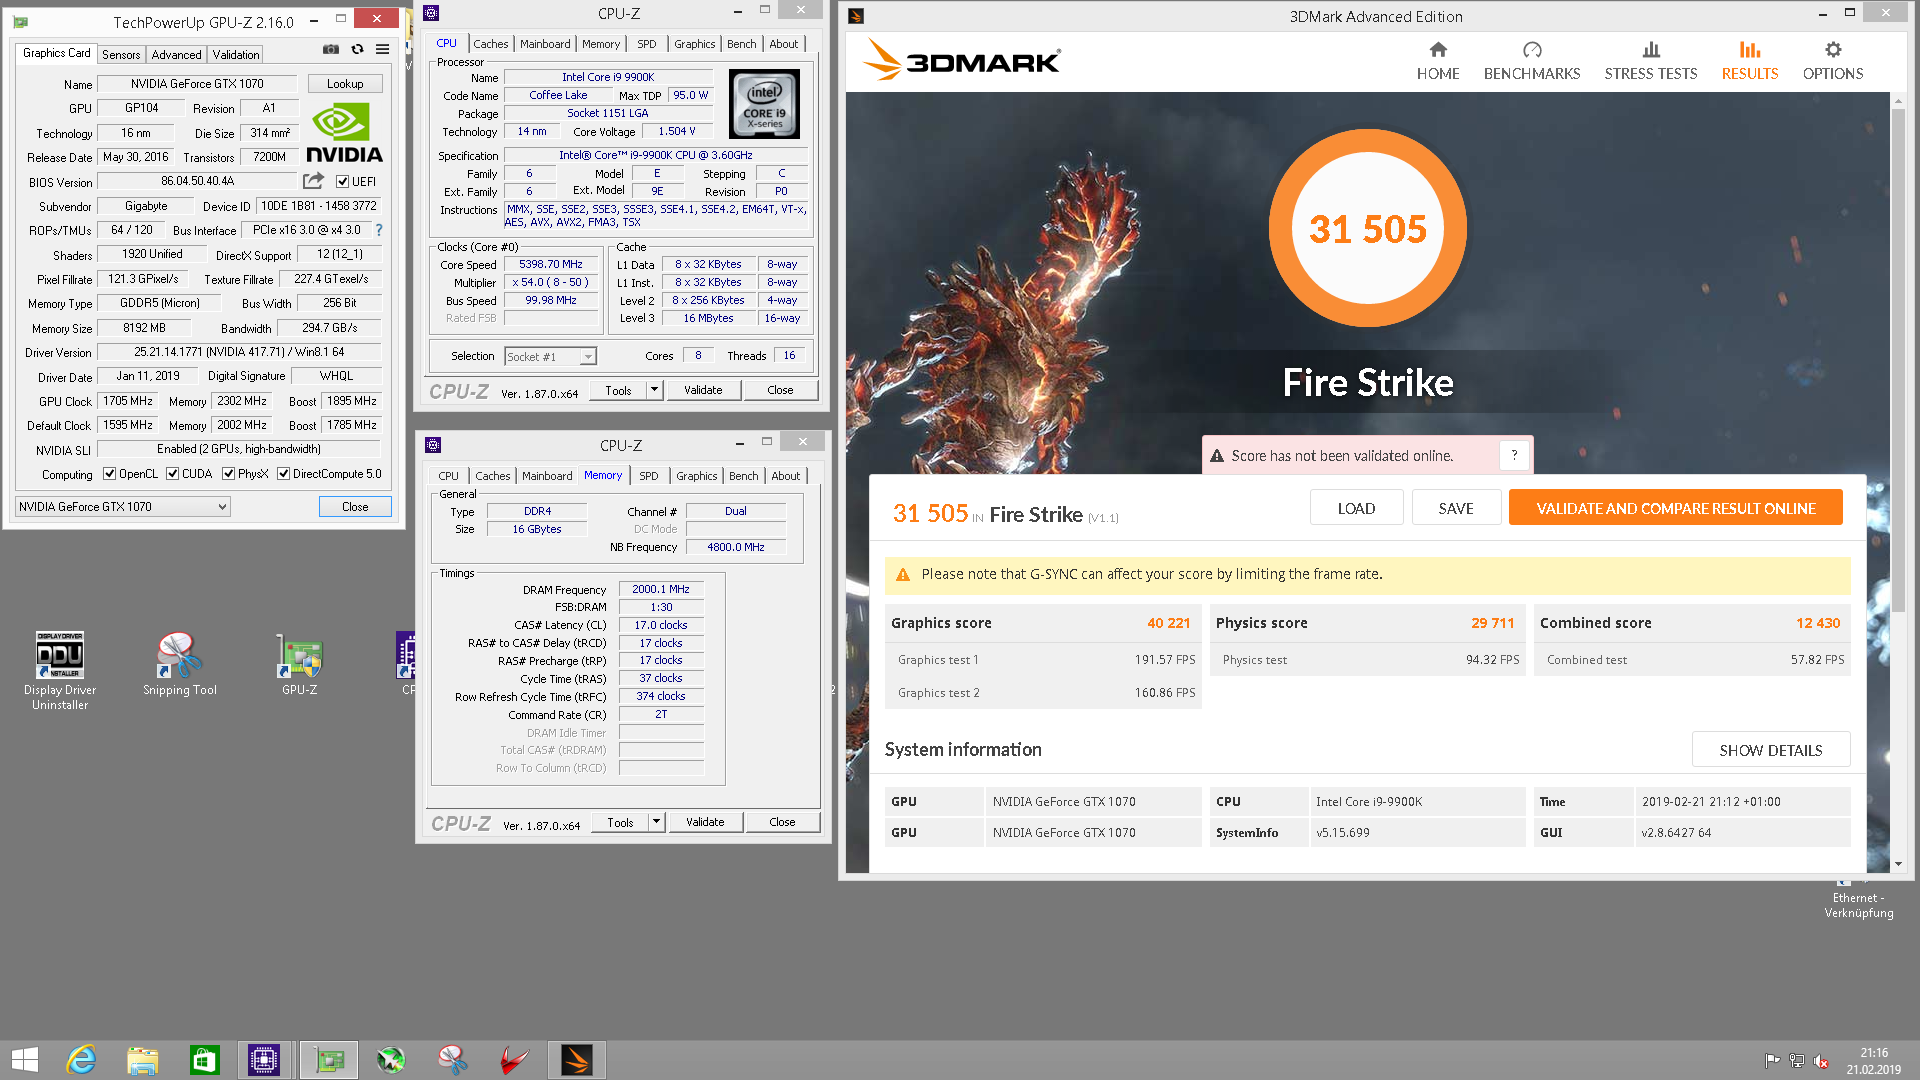The image size is (1920, 1080).
Task: Click the GPU-Z Lookup button
Action: (x=345, y=84)
